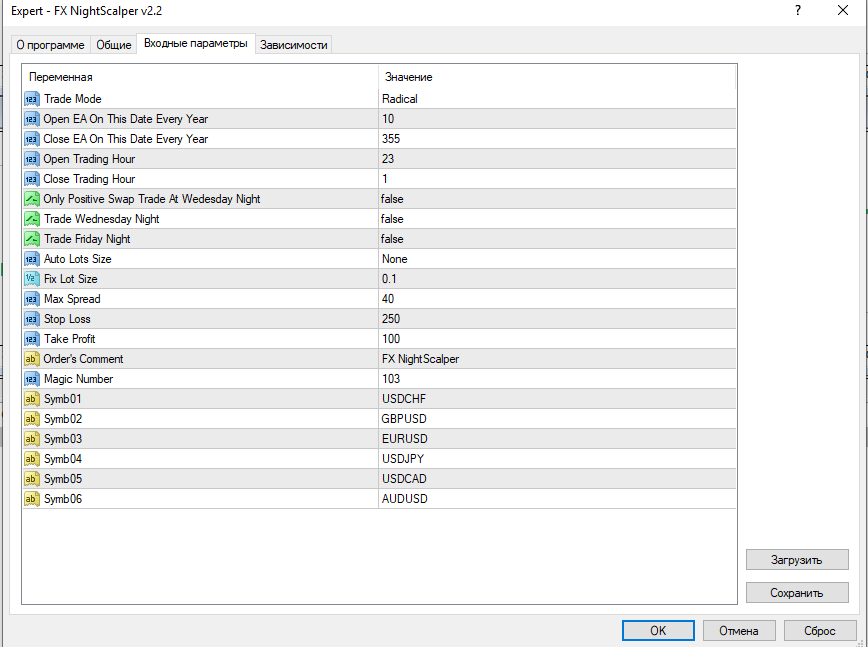Toggle the Only Positive Swap Trade false value
The image size is (868, 647).
pos(392,199)
